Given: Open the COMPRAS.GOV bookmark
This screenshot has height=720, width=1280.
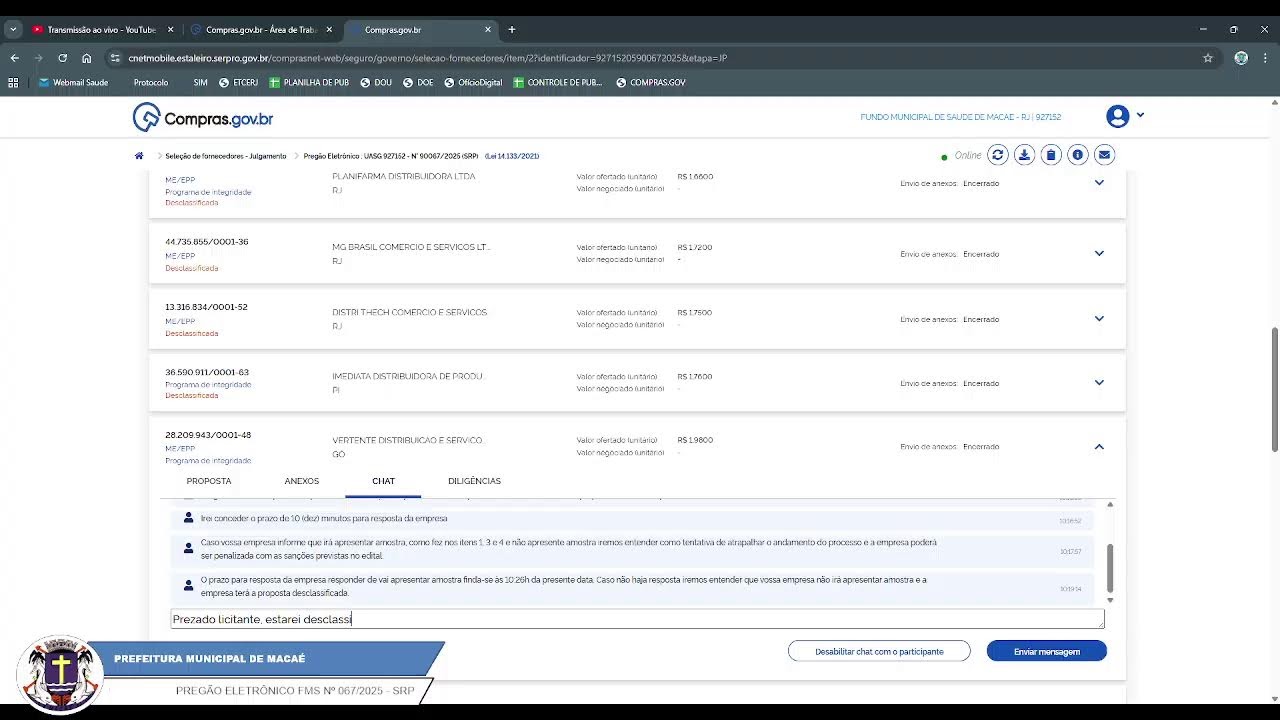Looking at the screenshot, I should point(651,83).
